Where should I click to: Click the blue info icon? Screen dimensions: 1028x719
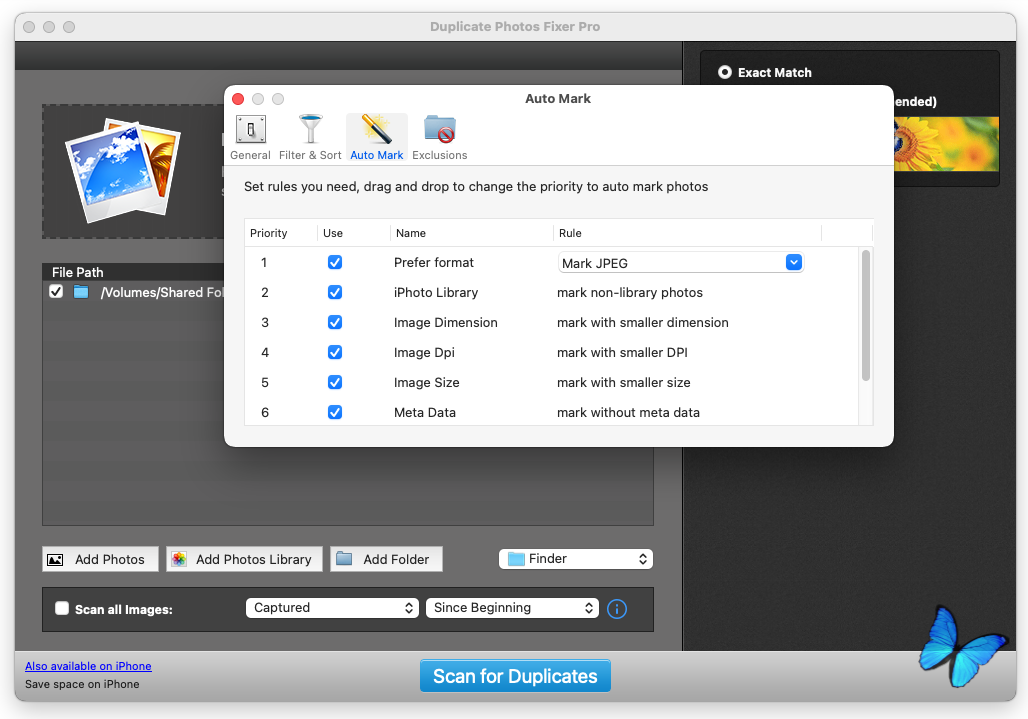click(x=617, y=608)
